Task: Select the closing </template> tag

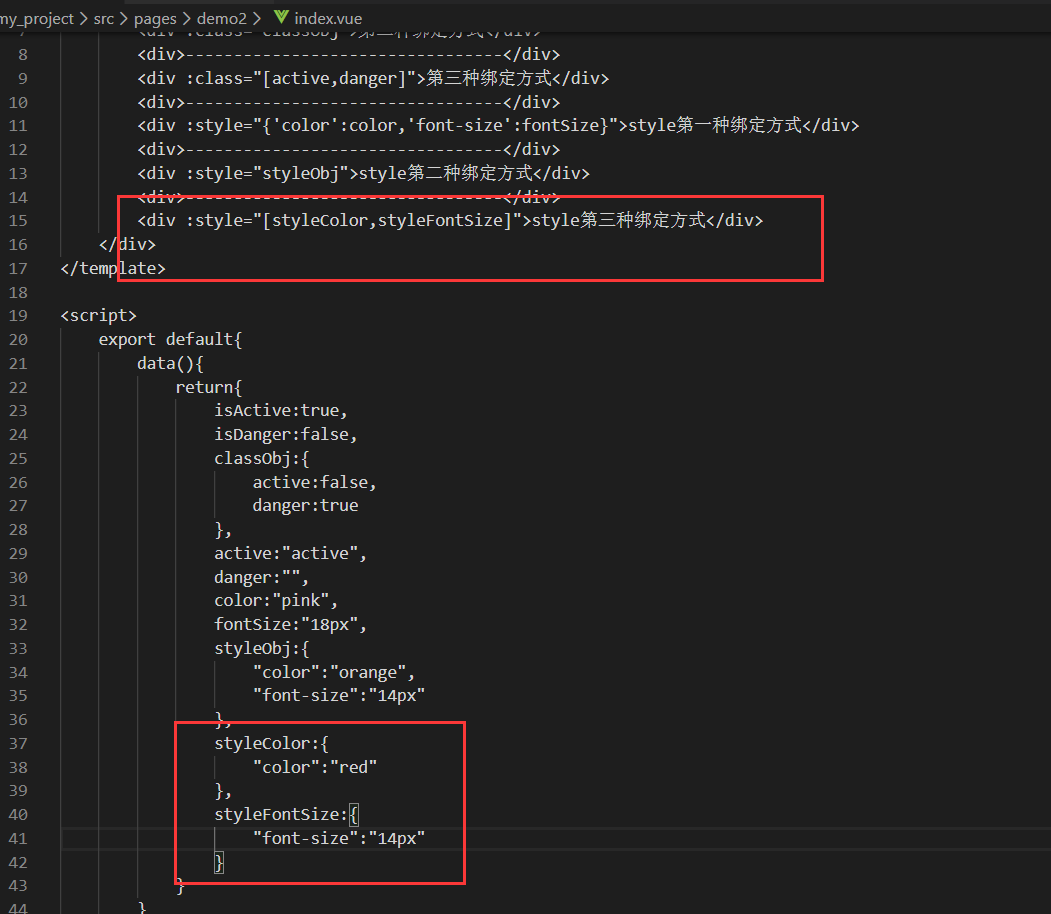Action: point(112,267)
